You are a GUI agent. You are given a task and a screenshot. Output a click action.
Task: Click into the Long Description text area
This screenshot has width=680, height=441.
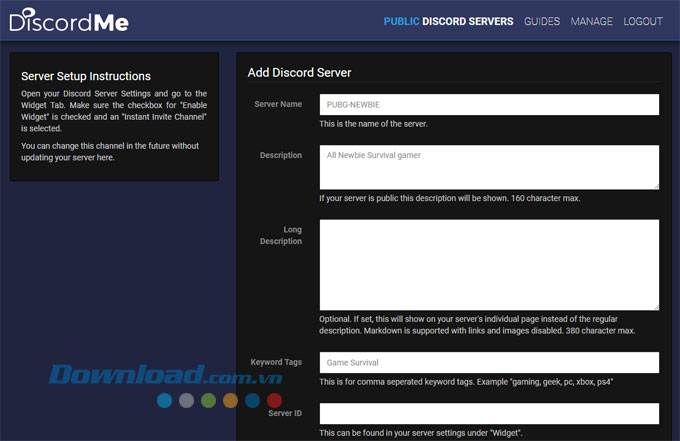489,265
